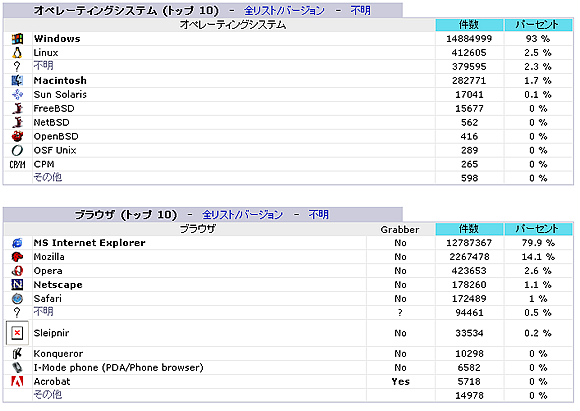Image resolution: width=580 pixels, height=411 pixels.
Task: Click the Mozilla red dinosaur icon
Action: pos(17,257)
